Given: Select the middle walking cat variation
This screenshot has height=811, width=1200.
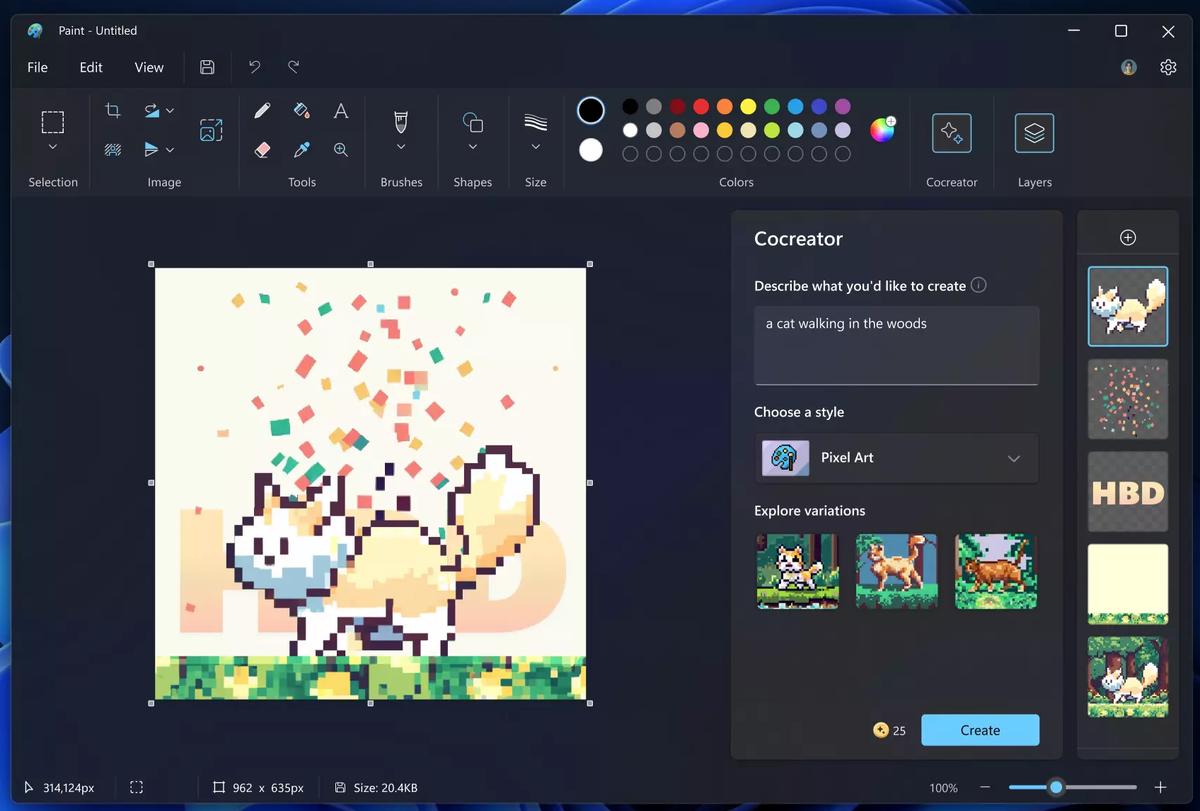Looking at the screenshot, I should pyautogui.click(x=896, y=571).
